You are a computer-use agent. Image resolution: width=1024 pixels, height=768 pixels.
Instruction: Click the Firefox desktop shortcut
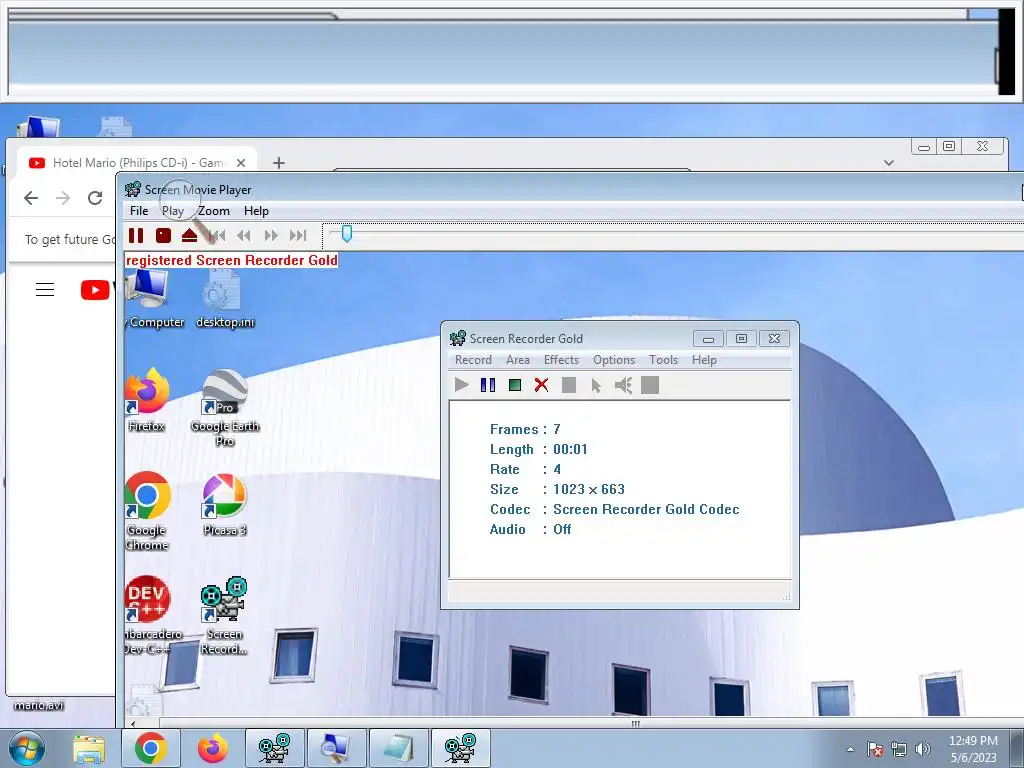pos(147,400)
